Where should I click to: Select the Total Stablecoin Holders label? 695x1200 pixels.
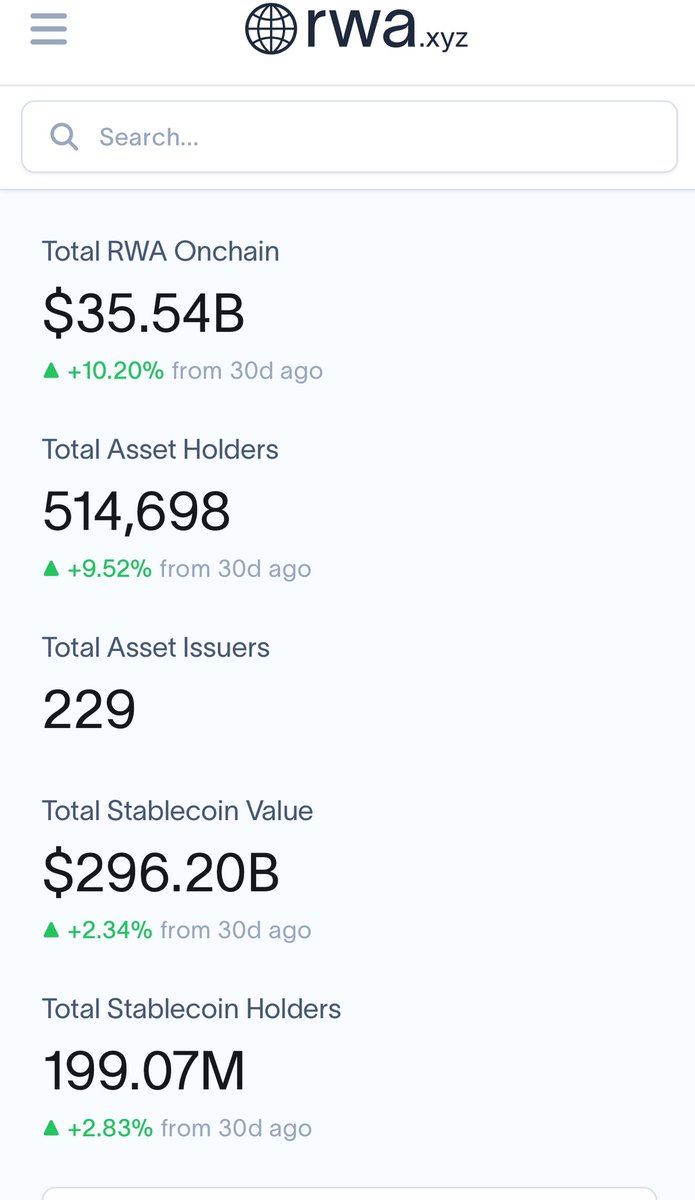191,1009
